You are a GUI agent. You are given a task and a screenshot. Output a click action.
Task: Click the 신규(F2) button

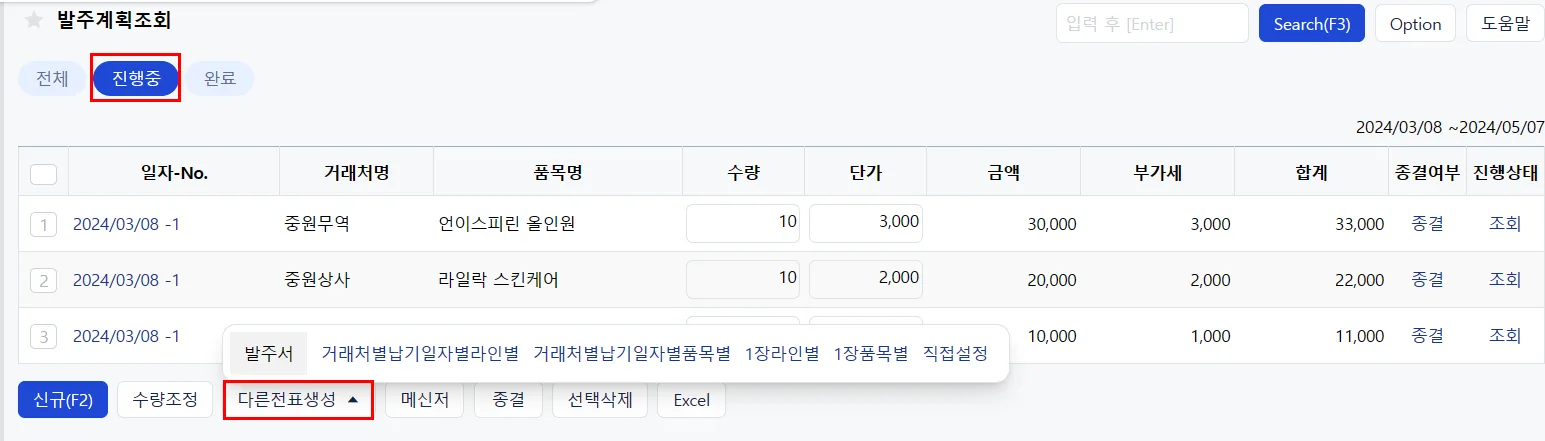[x=63, y=400]
